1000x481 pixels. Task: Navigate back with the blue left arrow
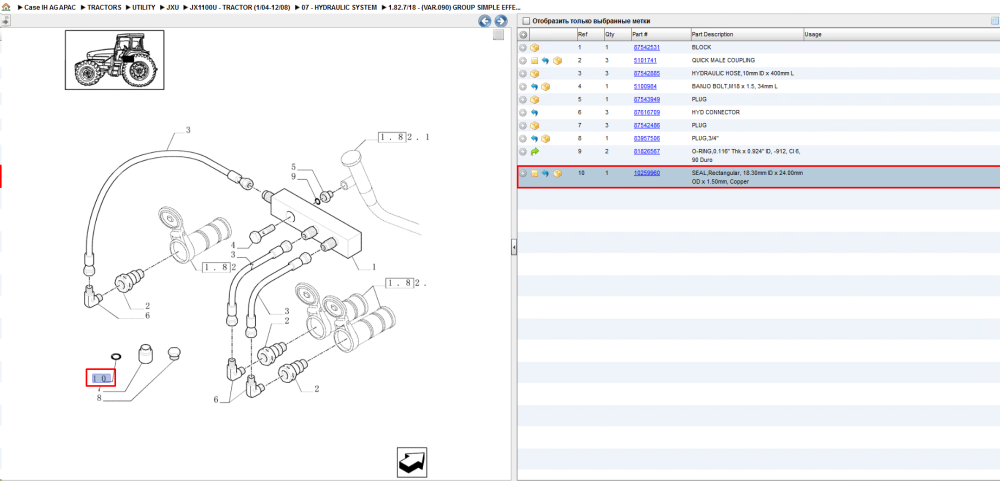[485, 21]
